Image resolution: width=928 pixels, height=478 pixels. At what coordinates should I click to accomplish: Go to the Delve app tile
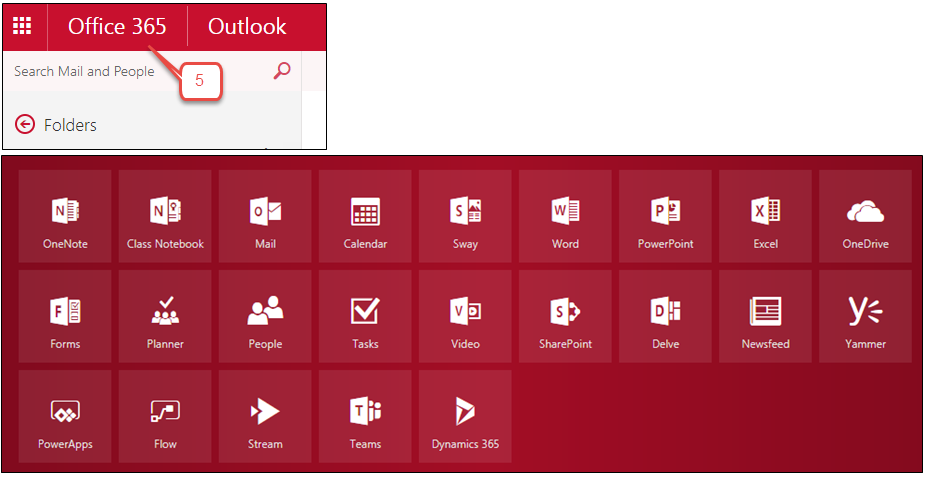665,316
